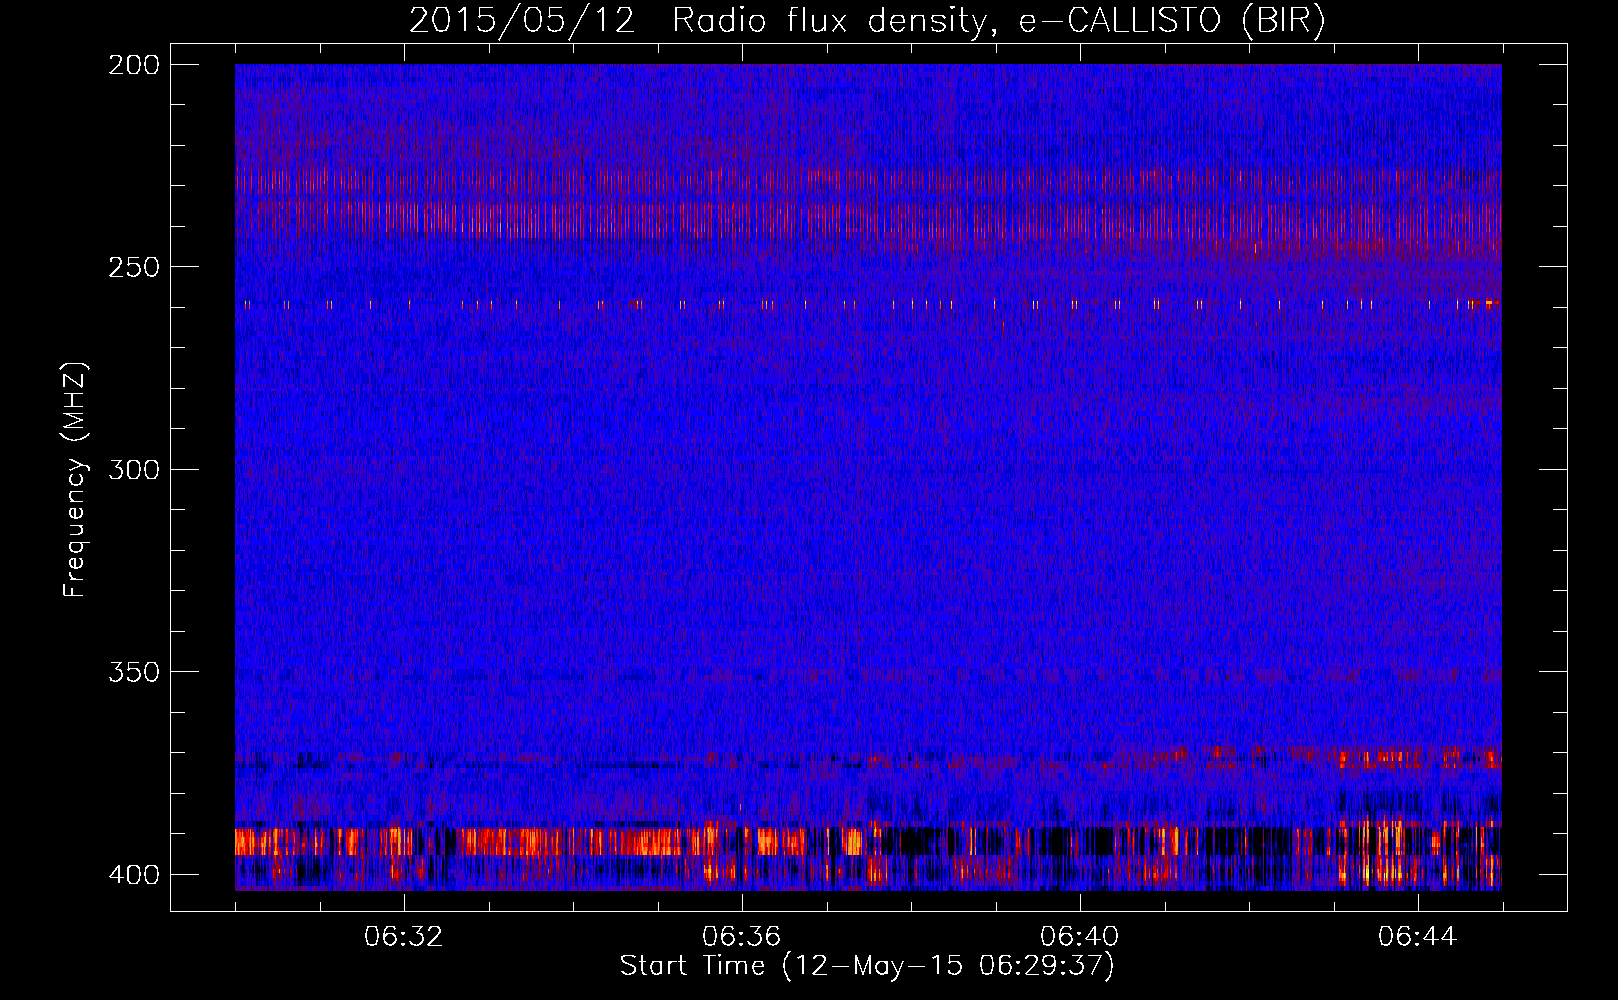Screen dimensions: 1618x1000
Task: Click the 400 frequency tick label
Action: pos(134,874)
